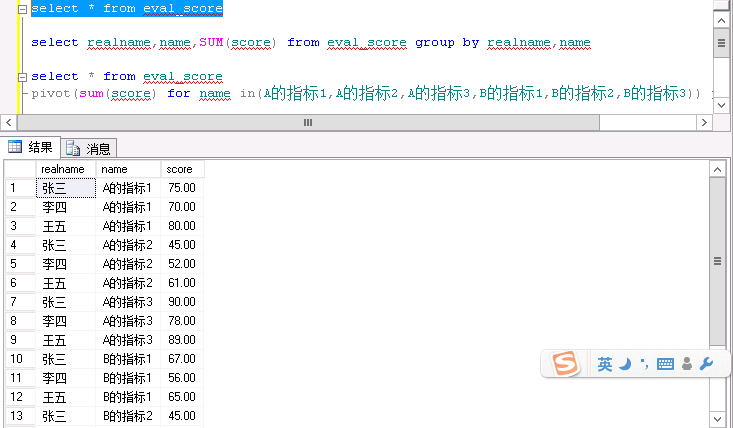Click the editor vertical scroll up arrow
The image size is (733, 428).
point(721,21)
